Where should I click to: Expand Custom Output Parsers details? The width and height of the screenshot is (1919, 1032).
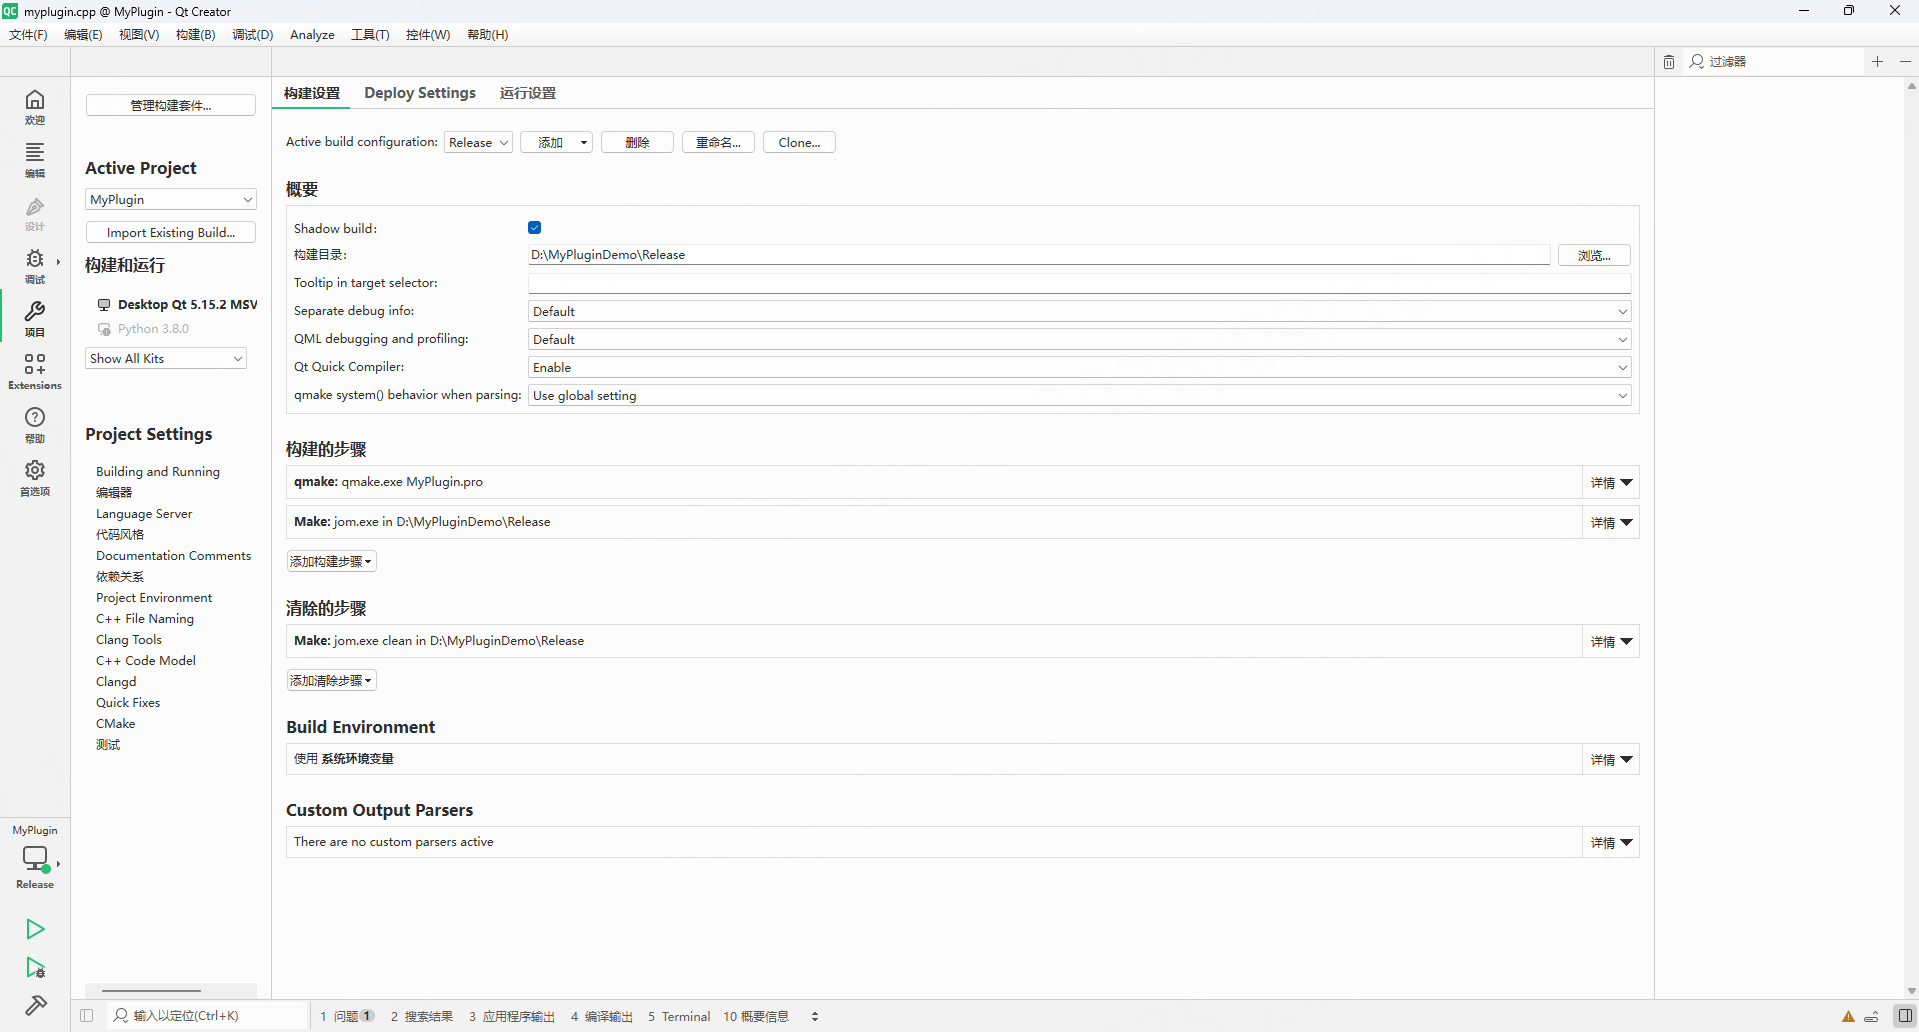[1611, 843]
